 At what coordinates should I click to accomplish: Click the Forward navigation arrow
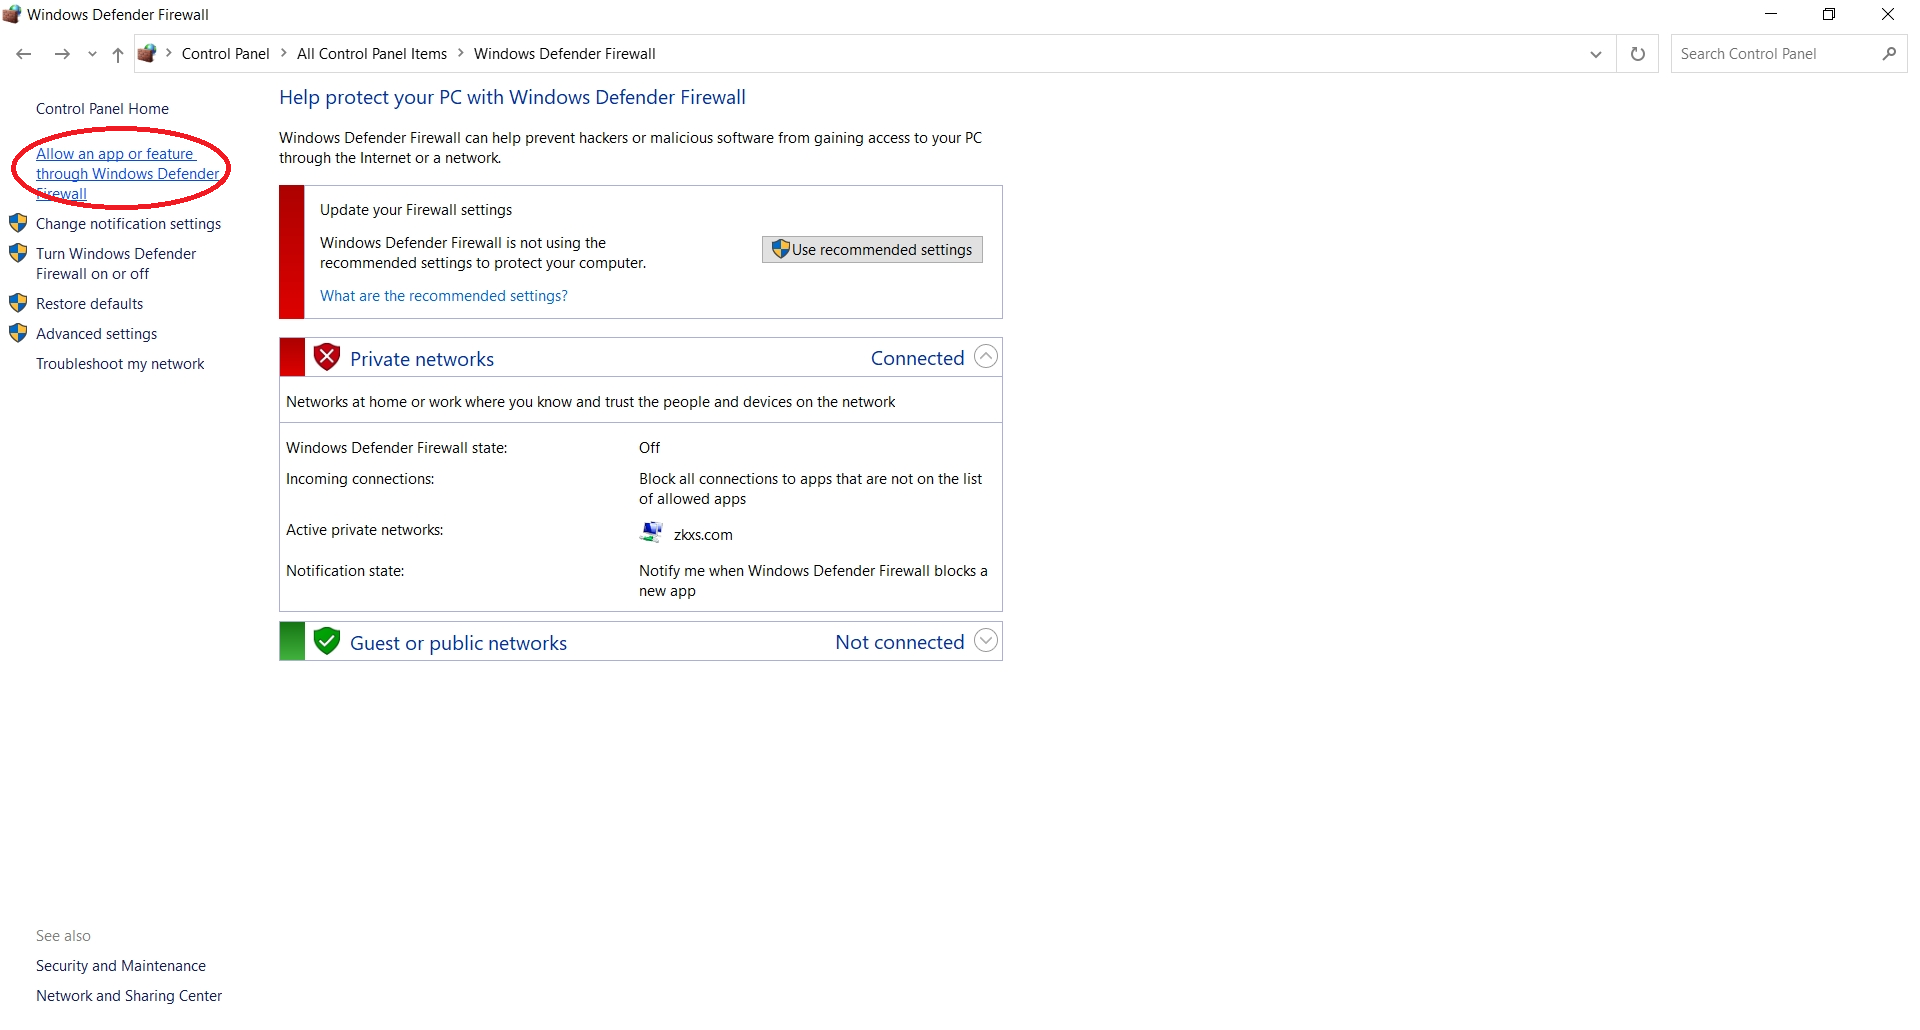coord(62,54)
